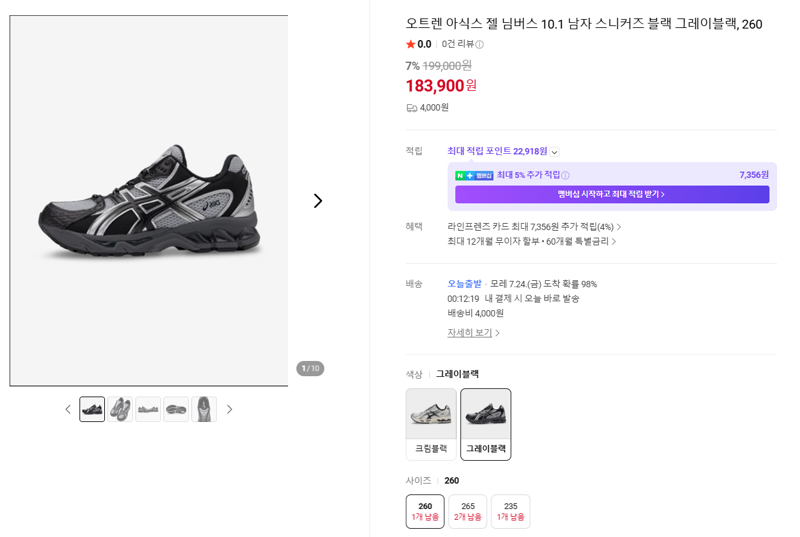The width and height of the screenshot is (800, 537).
Task: Select size 260 option
Action: coord(425,511)
